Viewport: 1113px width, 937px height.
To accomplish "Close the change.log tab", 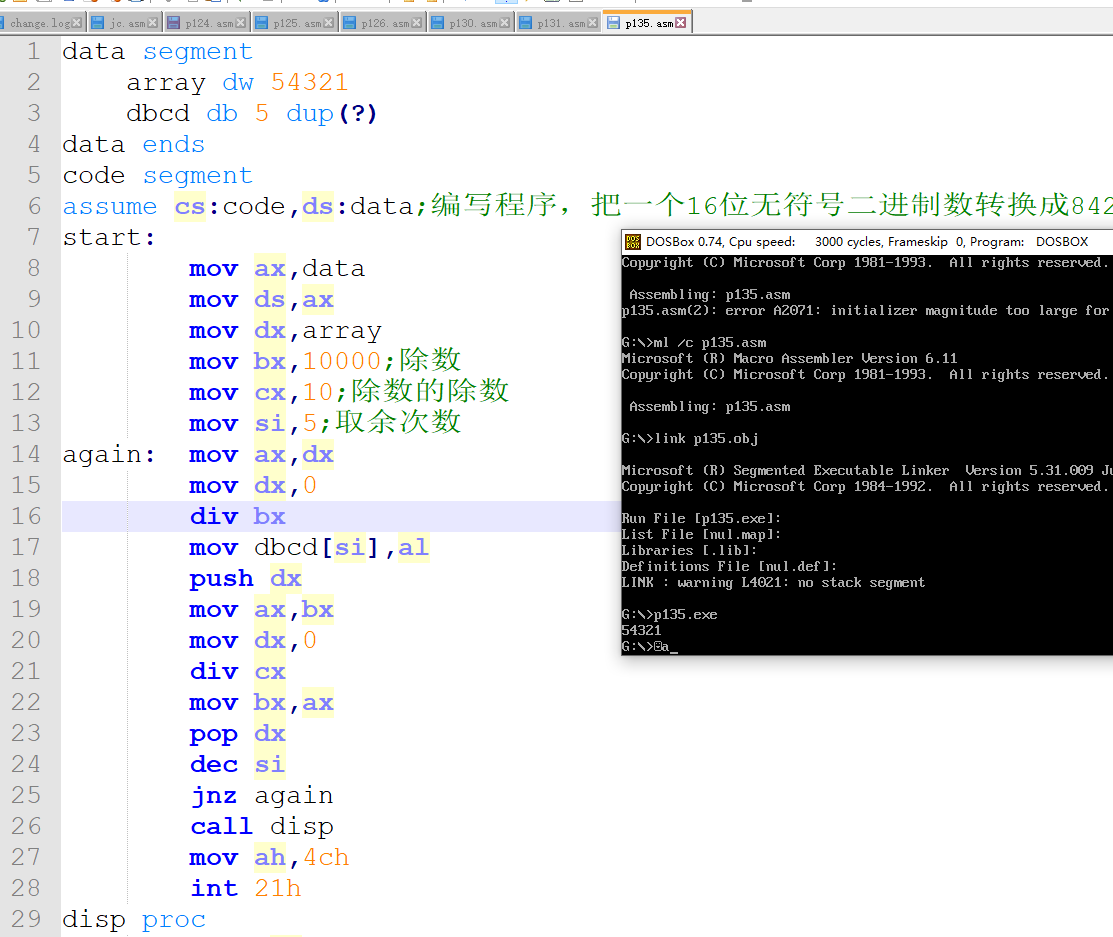I will point(77,23).
